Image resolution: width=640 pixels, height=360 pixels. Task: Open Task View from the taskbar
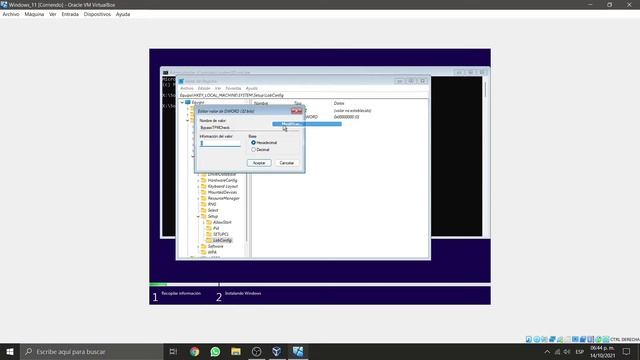[x=173, y=351]
